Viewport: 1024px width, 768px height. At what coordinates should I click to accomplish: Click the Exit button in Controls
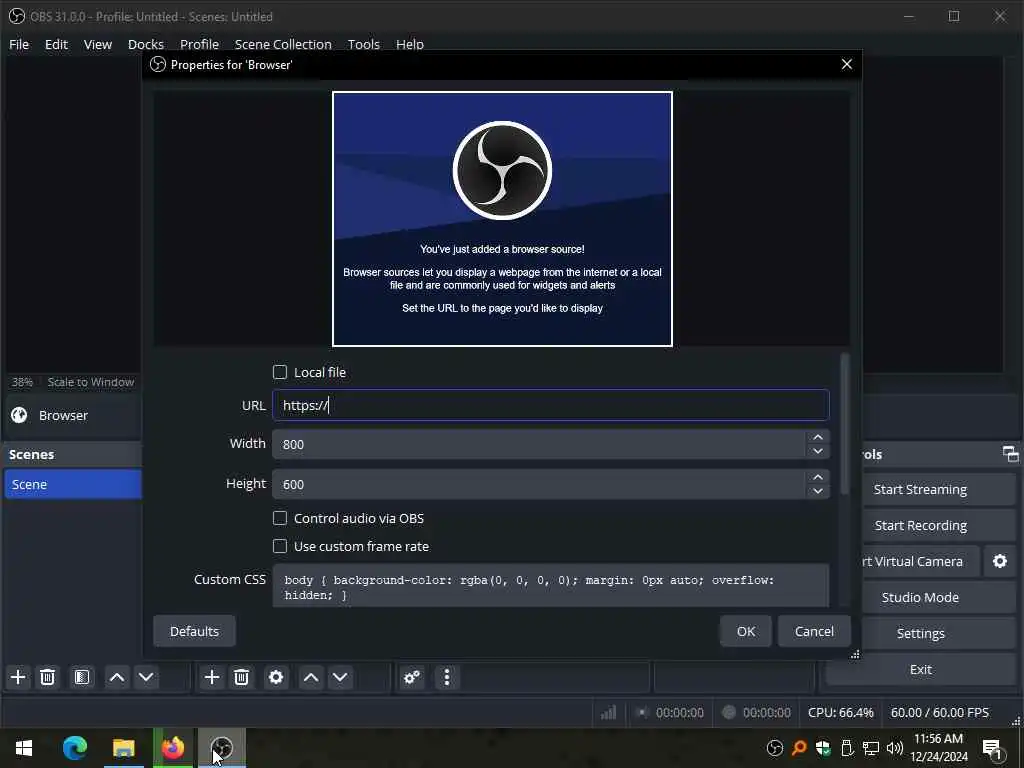click(x=920, y=669)
